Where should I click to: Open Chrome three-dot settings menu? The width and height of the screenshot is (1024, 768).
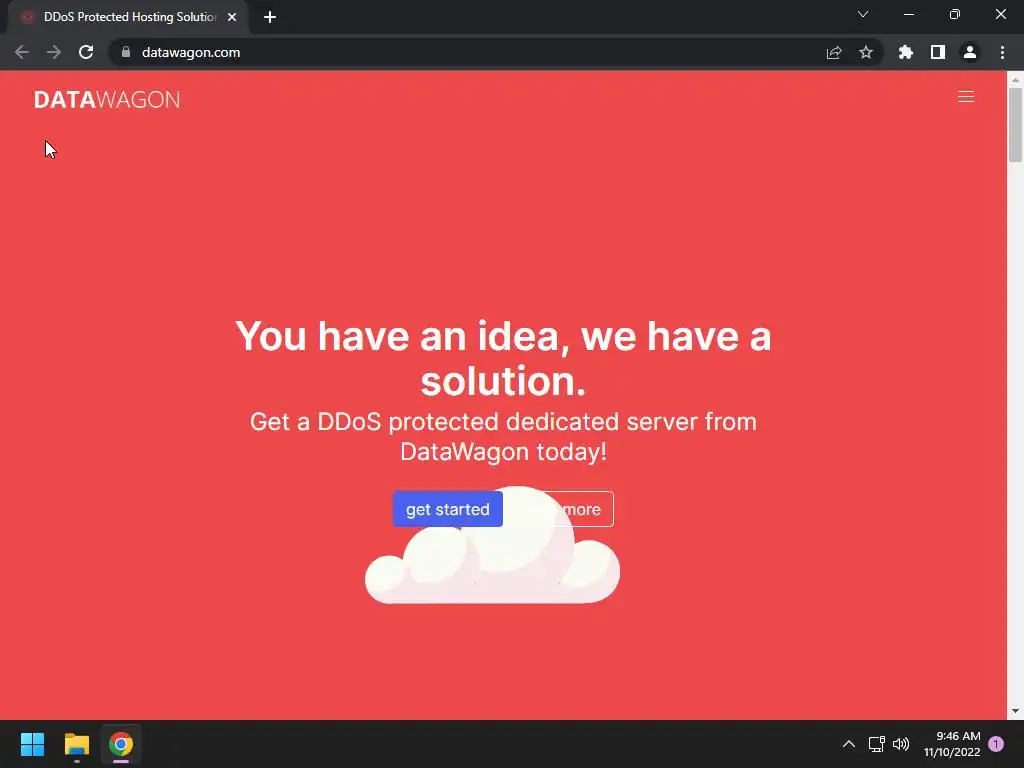[1002, 52]
